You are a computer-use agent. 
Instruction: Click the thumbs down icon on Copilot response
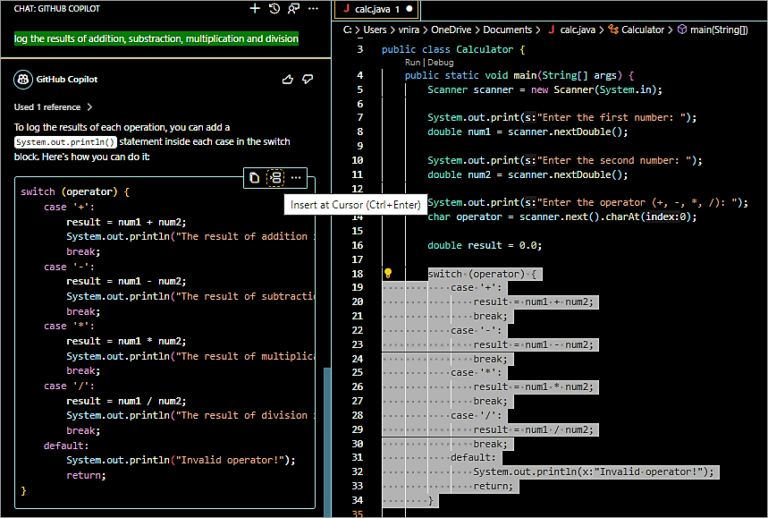(x=308, y=79)
